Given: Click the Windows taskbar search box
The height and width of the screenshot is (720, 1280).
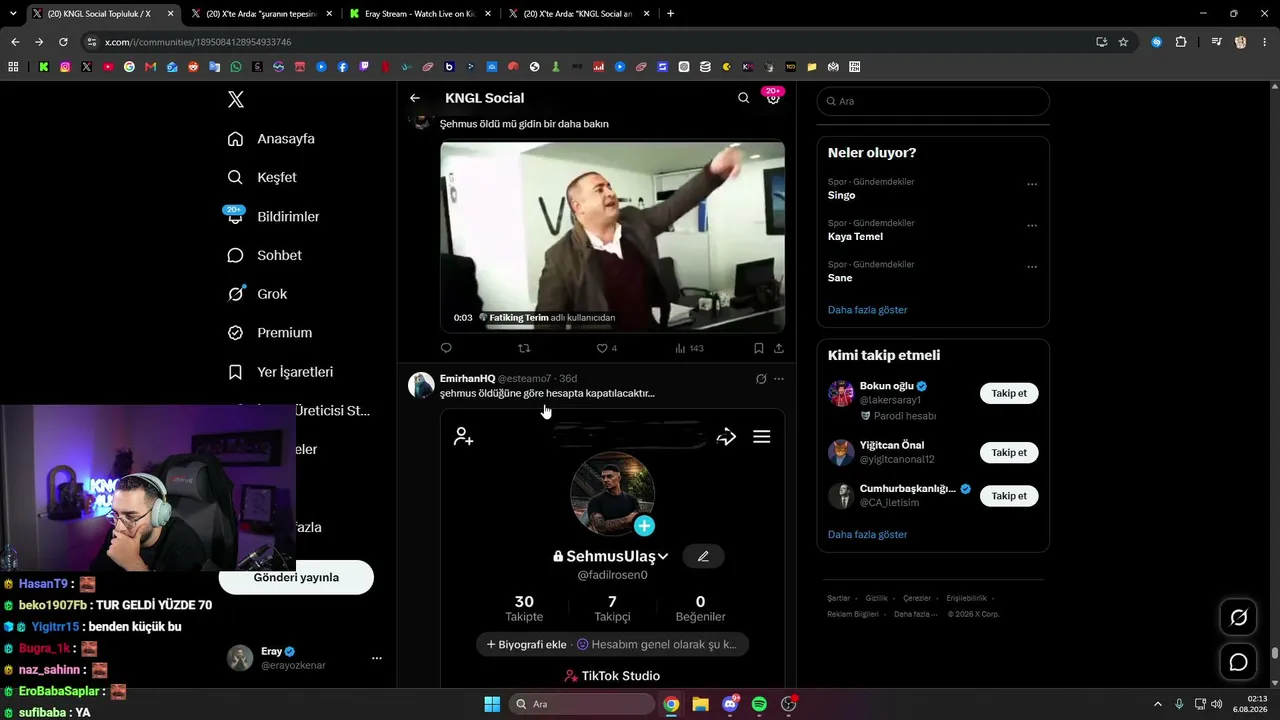Looking at the screenshot, I should coord(582,704).
